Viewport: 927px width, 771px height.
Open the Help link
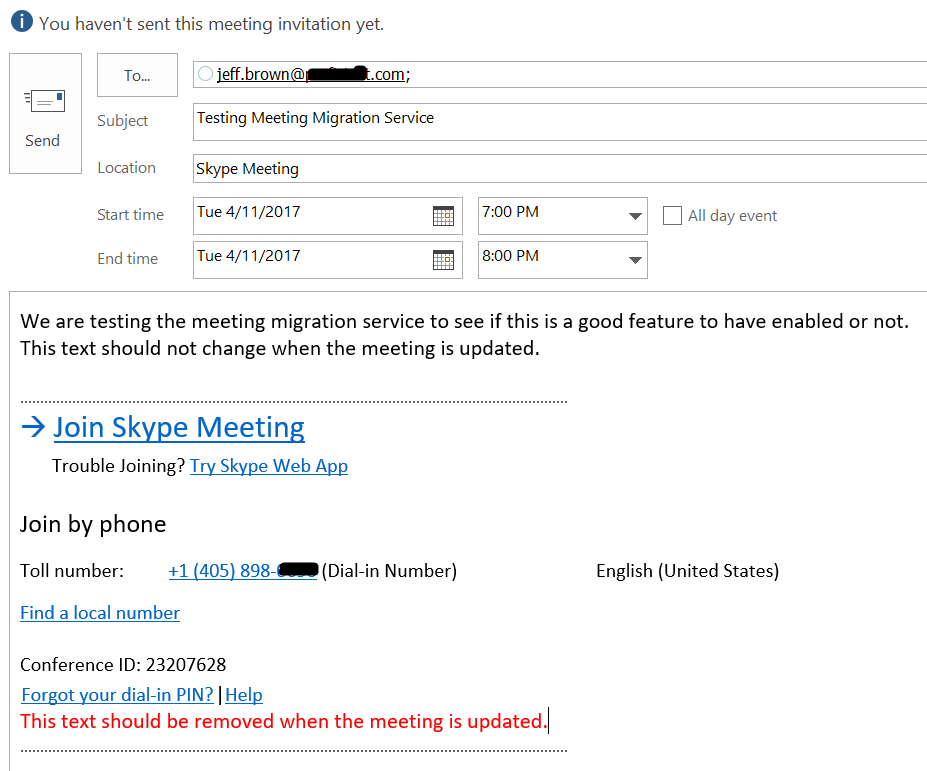click(x=244, y=695)
